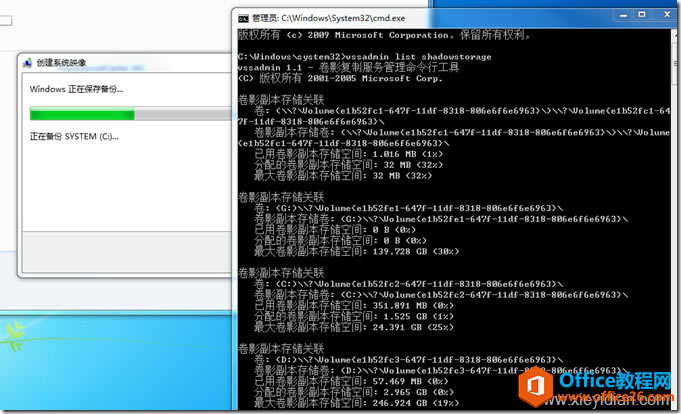Screen dimensions: 681x414
Task: Click the '351.891 MB (0%)' used value
Action: click(413, 305)
